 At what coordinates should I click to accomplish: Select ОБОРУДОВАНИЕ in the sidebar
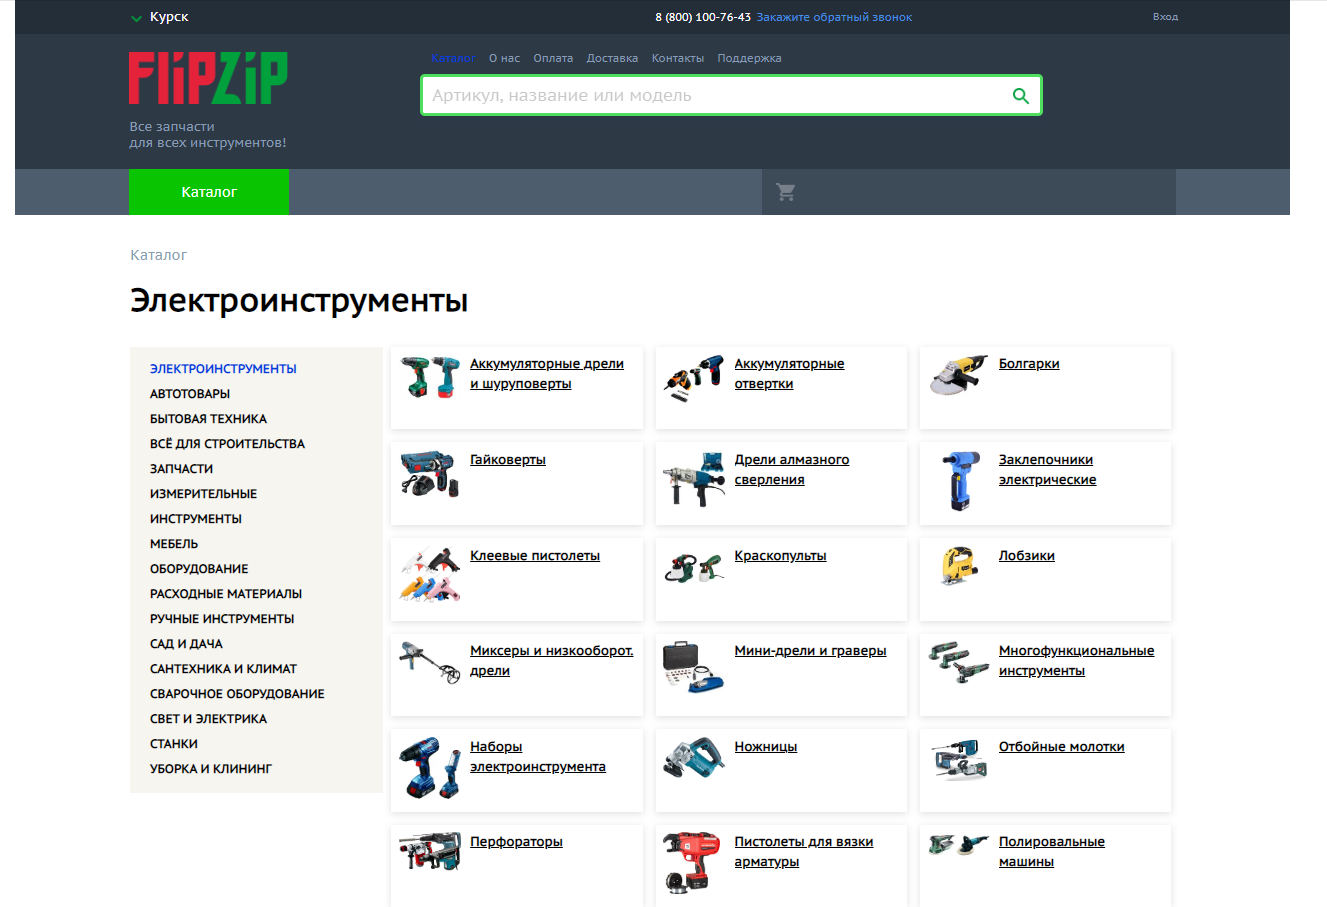point(199,569)
